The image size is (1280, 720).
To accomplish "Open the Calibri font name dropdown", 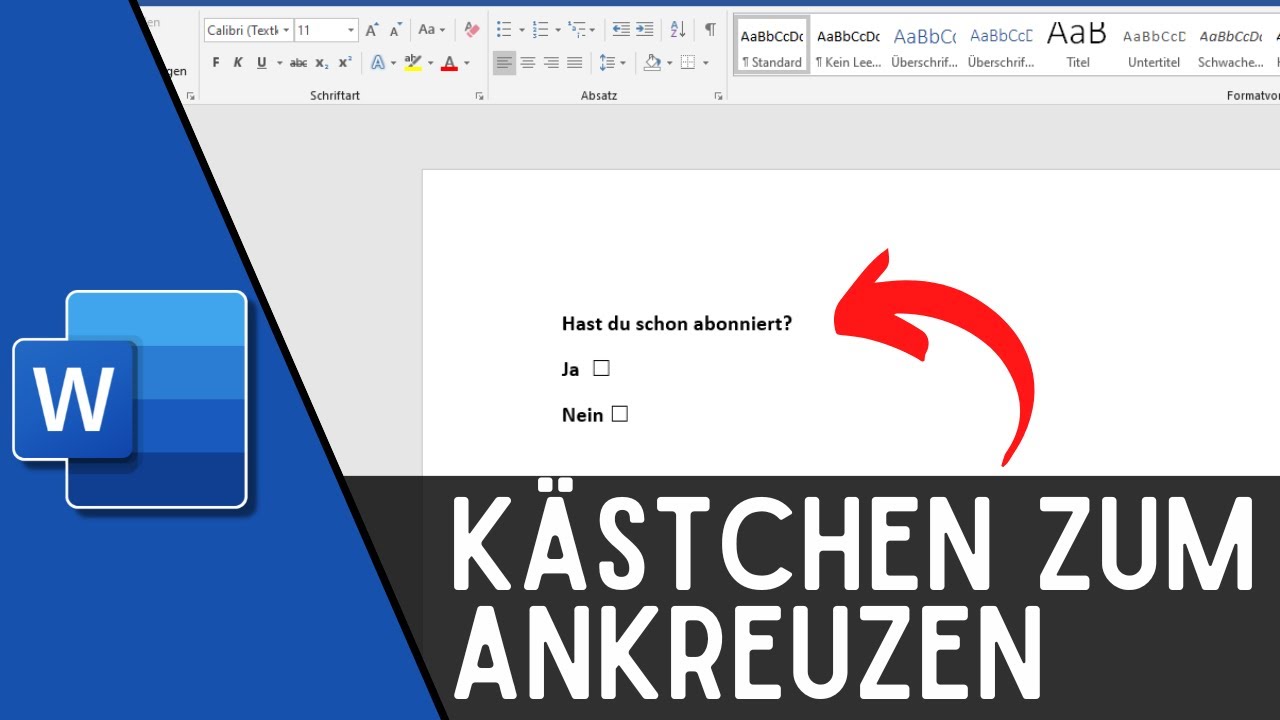I will (286, 30).
